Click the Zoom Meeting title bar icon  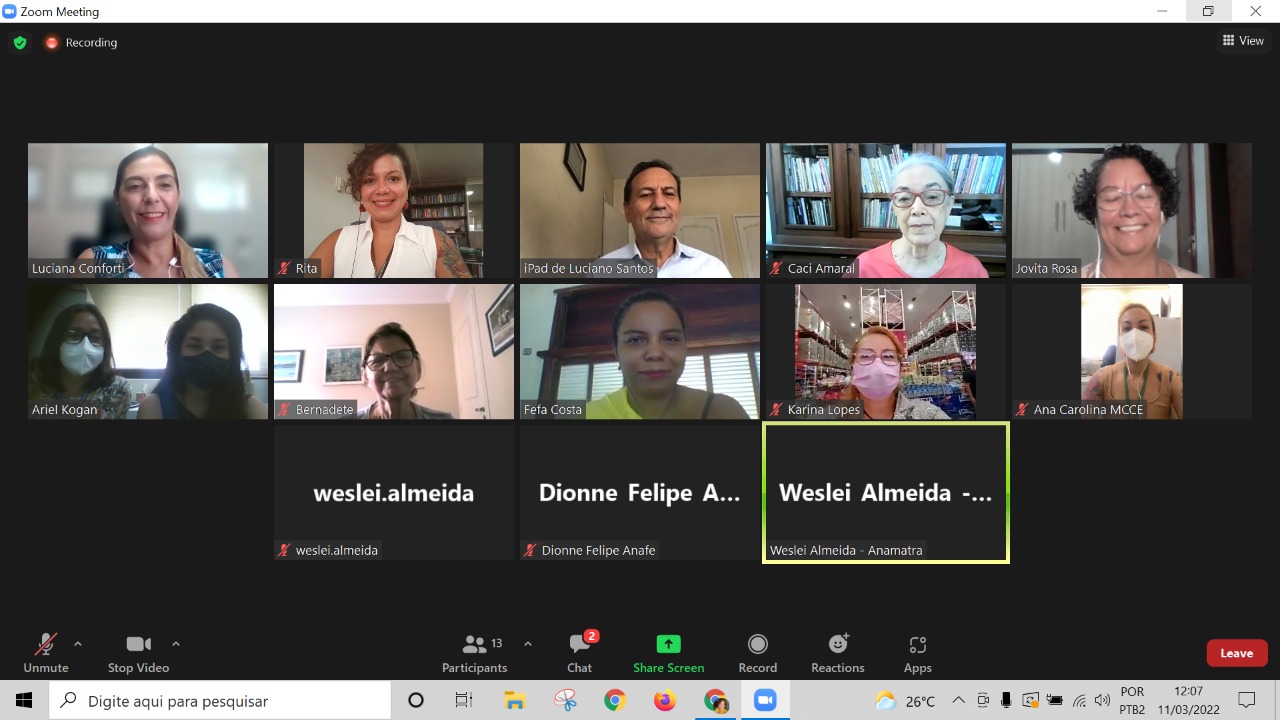(9, 11)
